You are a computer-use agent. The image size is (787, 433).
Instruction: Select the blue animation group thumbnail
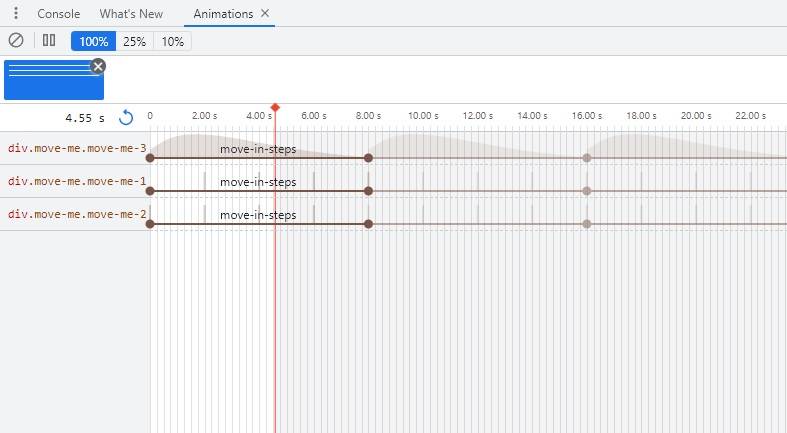tap(54, 80)
